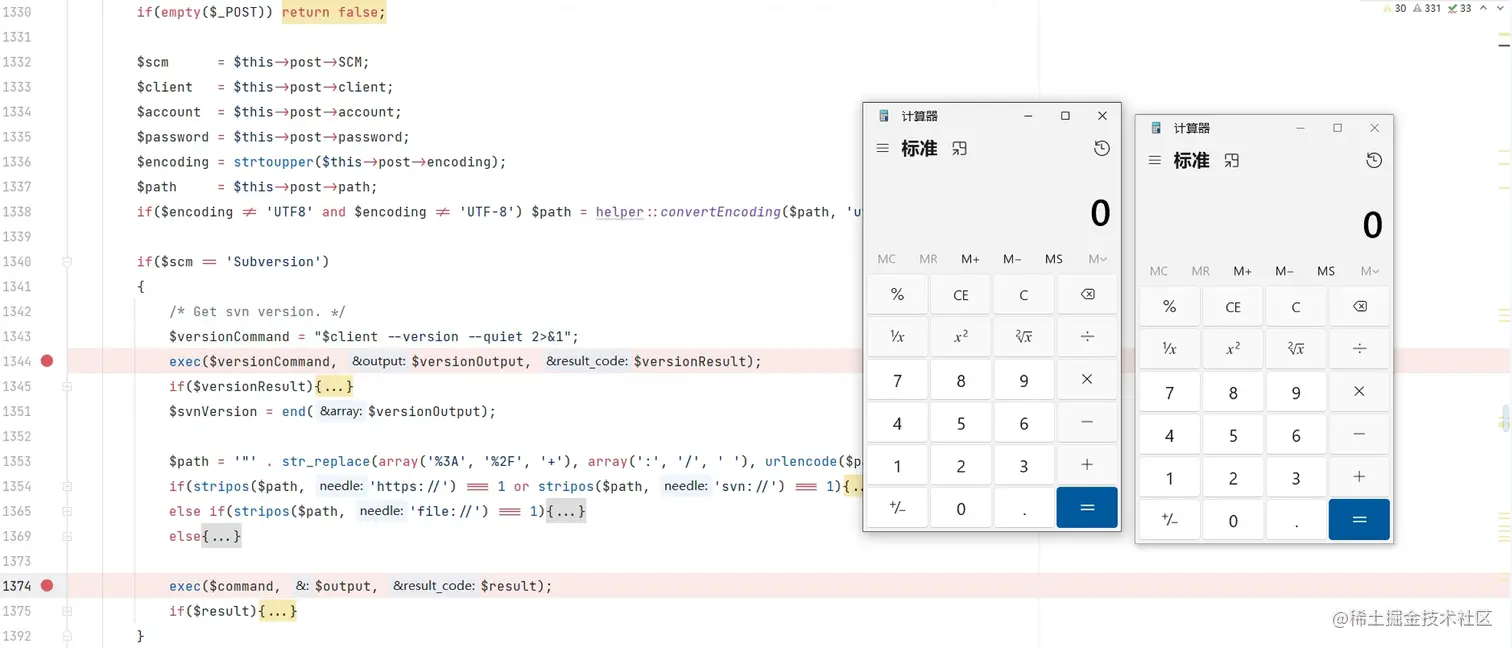Click the helper class reference on line 1338
1512x648 pixels.
pos(620,212)
